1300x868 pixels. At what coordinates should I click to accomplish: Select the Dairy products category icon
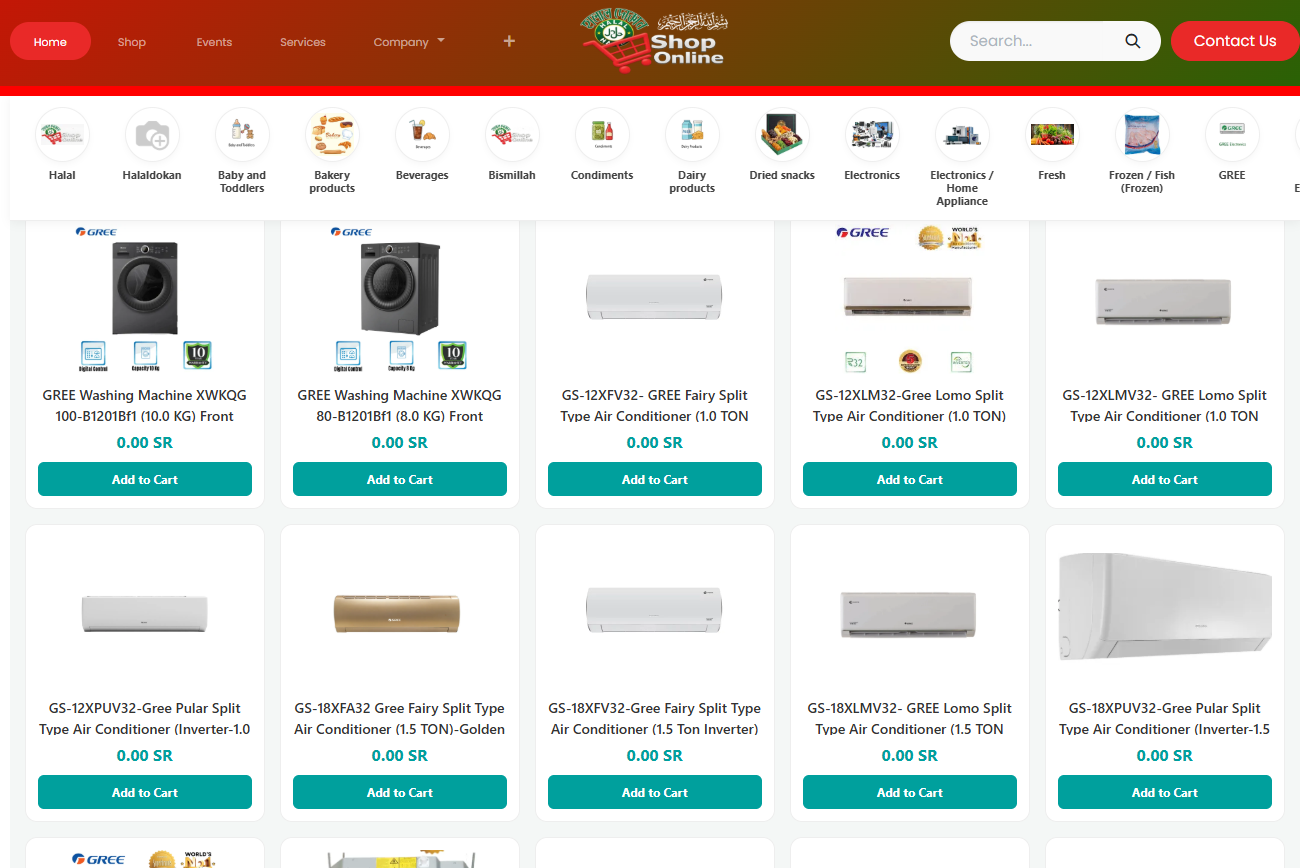(692, 135)
